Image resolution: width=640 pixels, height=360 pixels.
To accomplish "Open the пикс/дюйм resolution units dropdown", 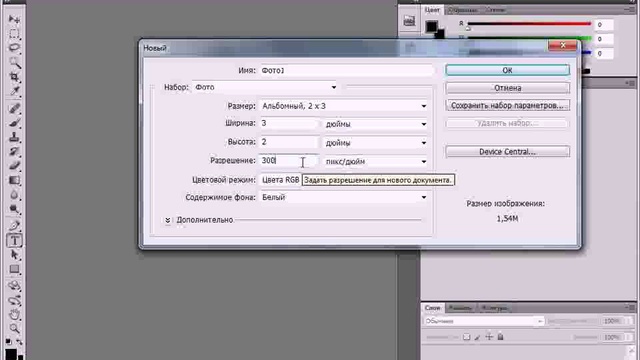I will [x=376, y=162].
